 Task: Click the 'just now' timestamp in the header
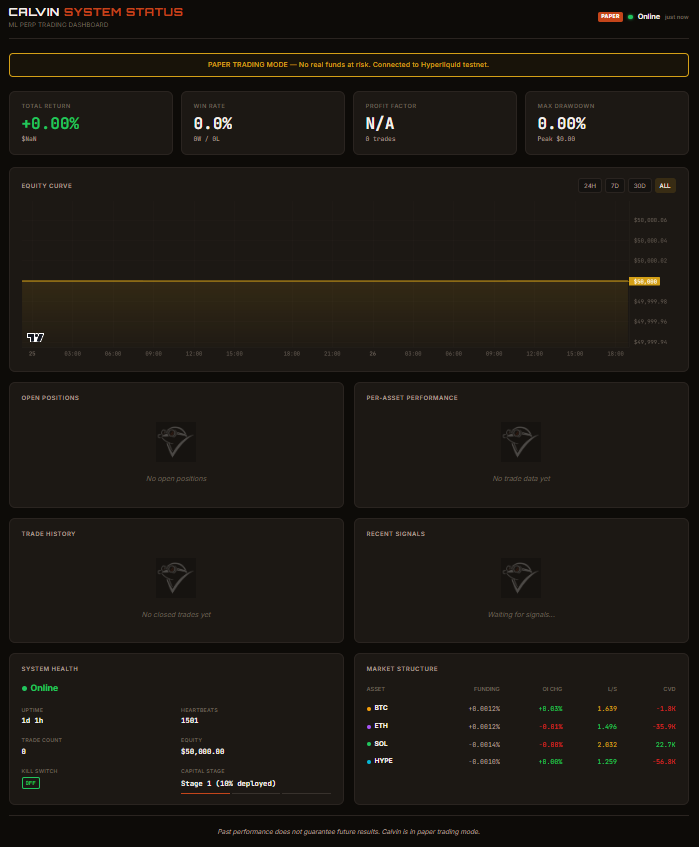coord(676,17)
